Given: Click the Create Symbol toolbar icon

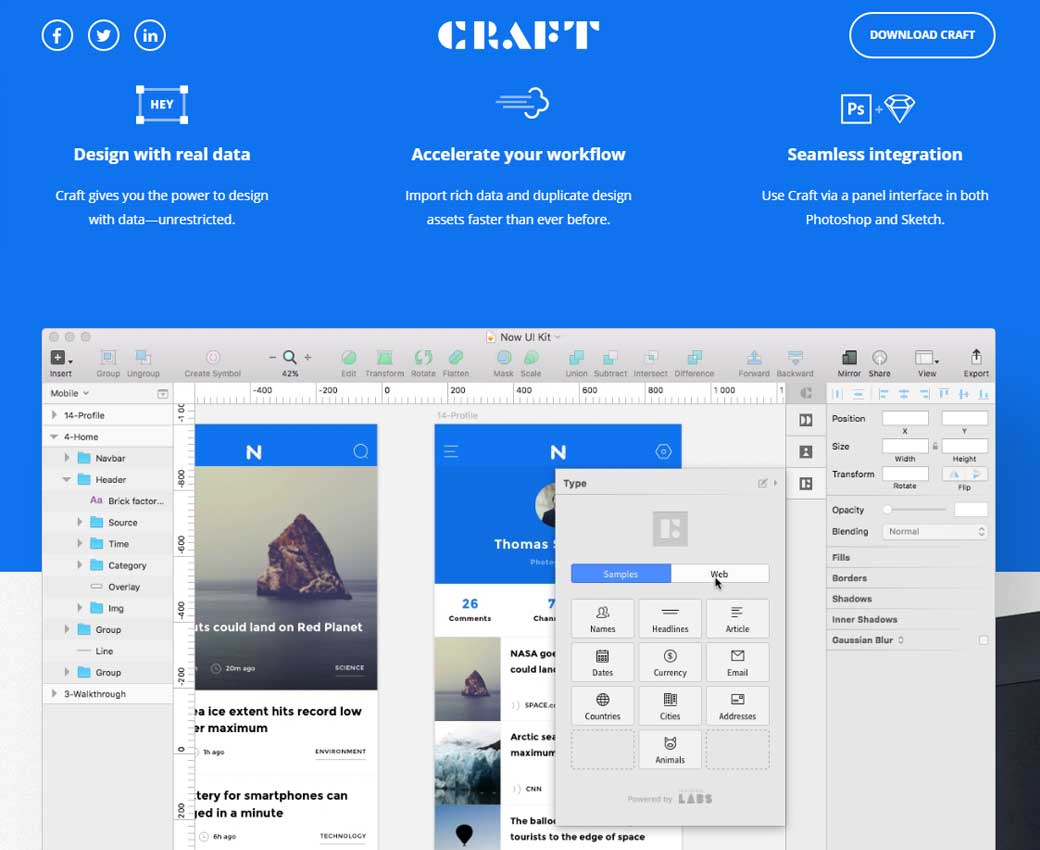Looking at the screenshot, I should (212, 358).
